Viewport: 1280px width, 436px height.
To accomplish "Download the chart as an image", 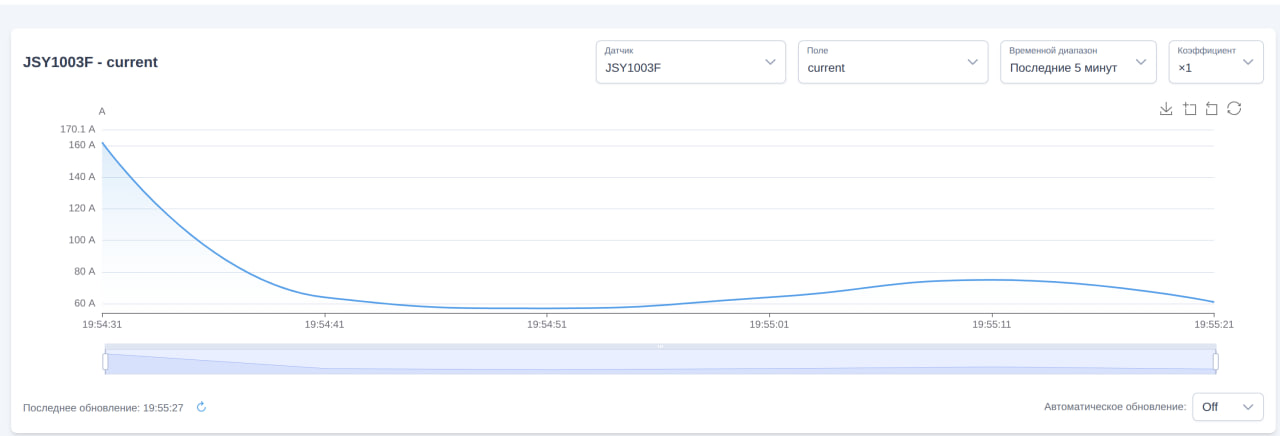I will coord(1166,109).
